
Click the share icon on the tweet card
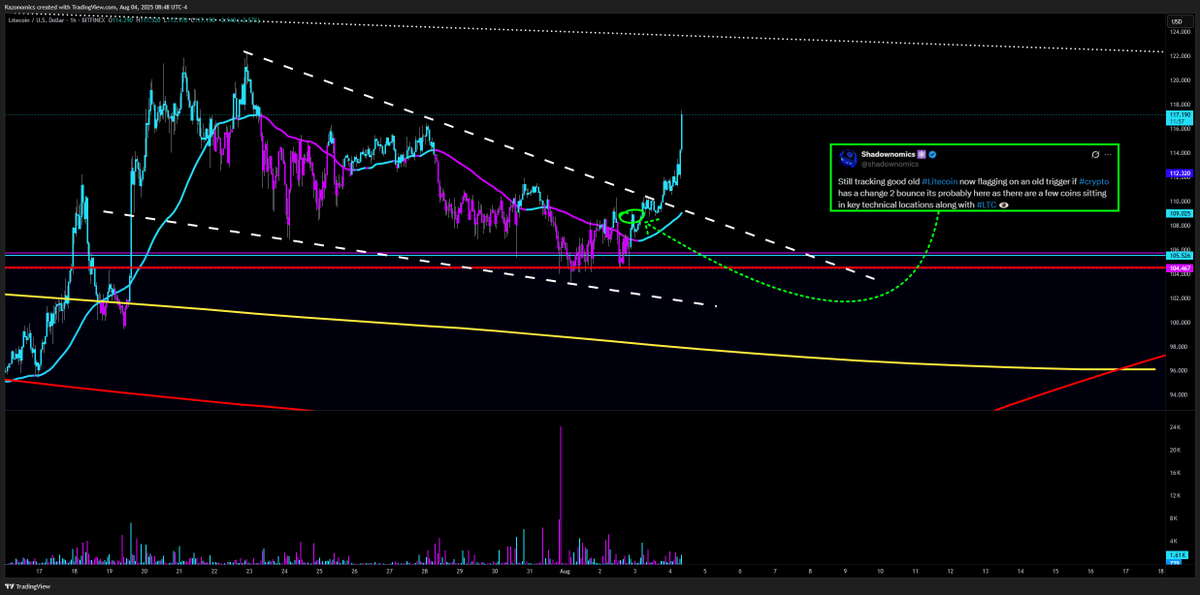pyautogui.click(x=1097, y=155)
